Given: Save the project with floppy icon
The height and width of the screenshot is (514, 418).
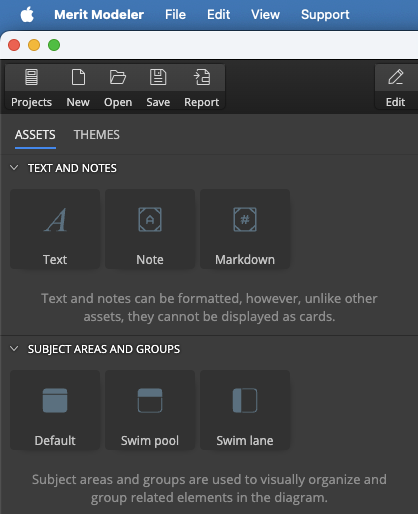Looking at the screenshot, I should pyautogui.click(x=158, y=77).
